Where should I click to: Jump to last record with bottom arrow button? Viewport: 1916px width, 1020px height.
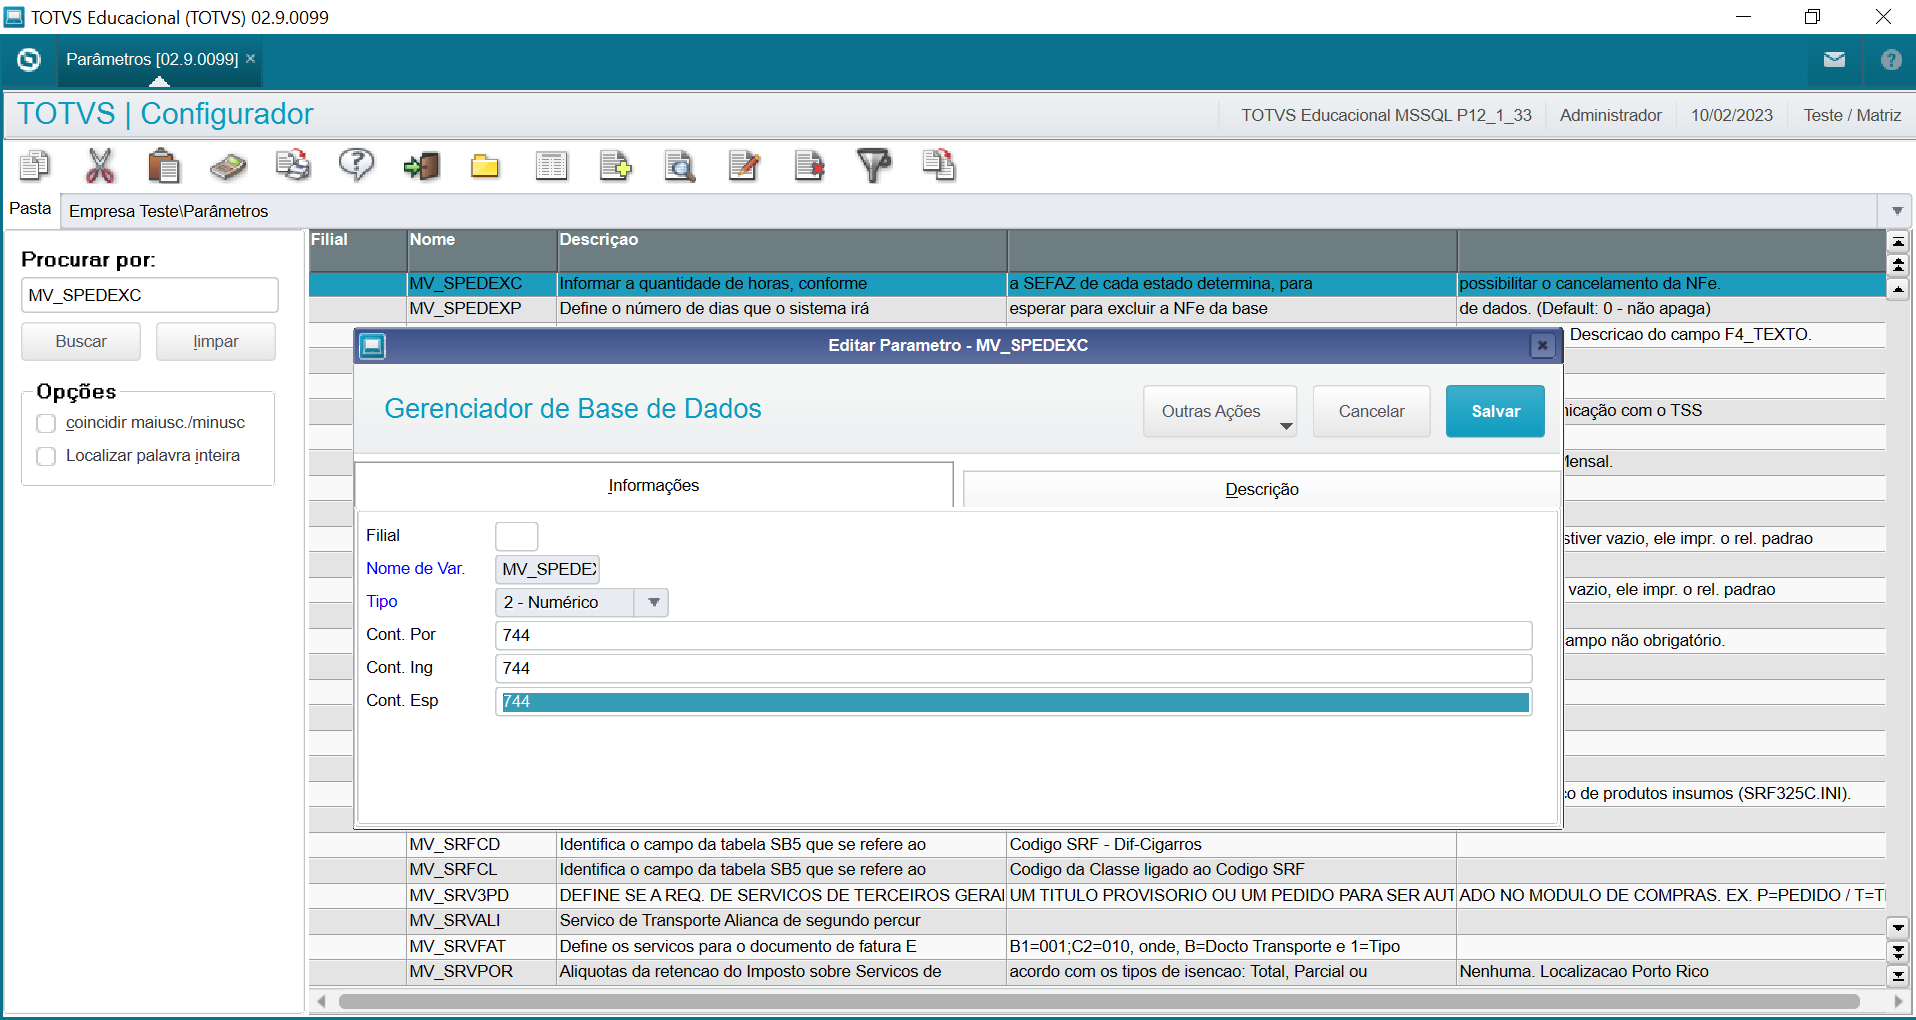(x=1898, y=975)
